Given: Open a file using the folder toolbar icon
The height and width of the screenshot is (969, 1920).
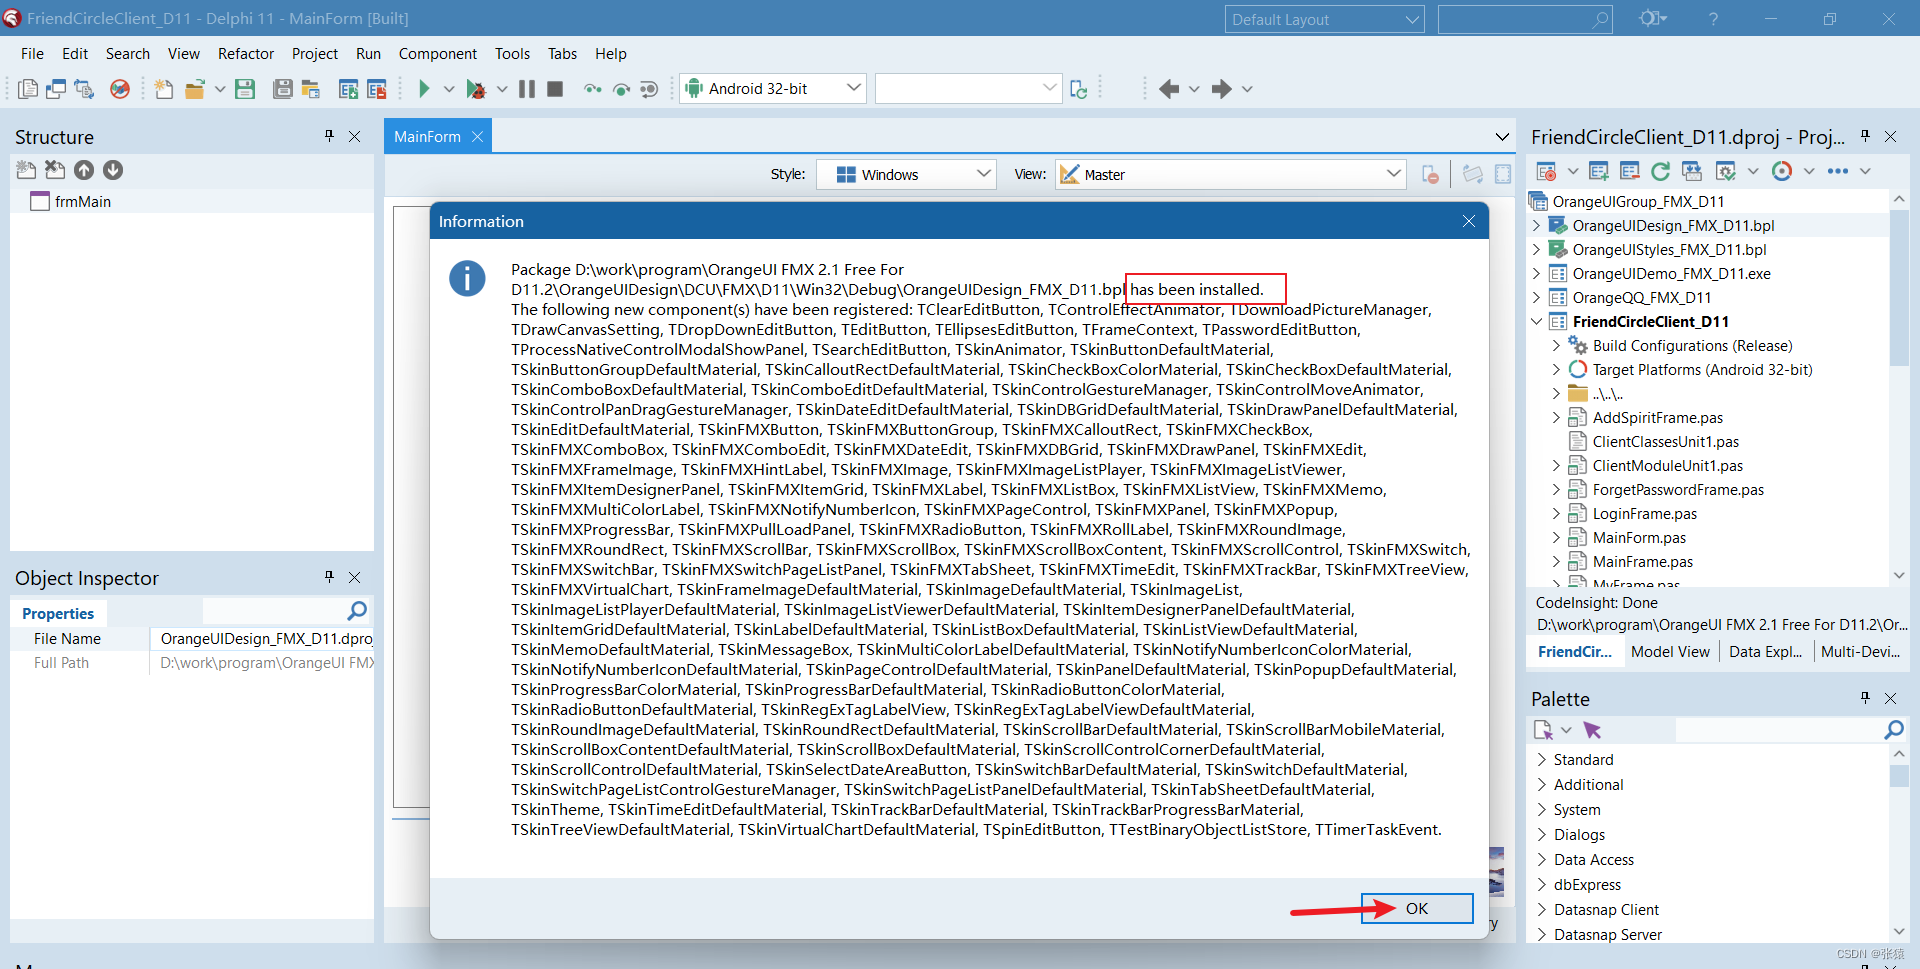Looking at the screenshot, I should [196, 88].
